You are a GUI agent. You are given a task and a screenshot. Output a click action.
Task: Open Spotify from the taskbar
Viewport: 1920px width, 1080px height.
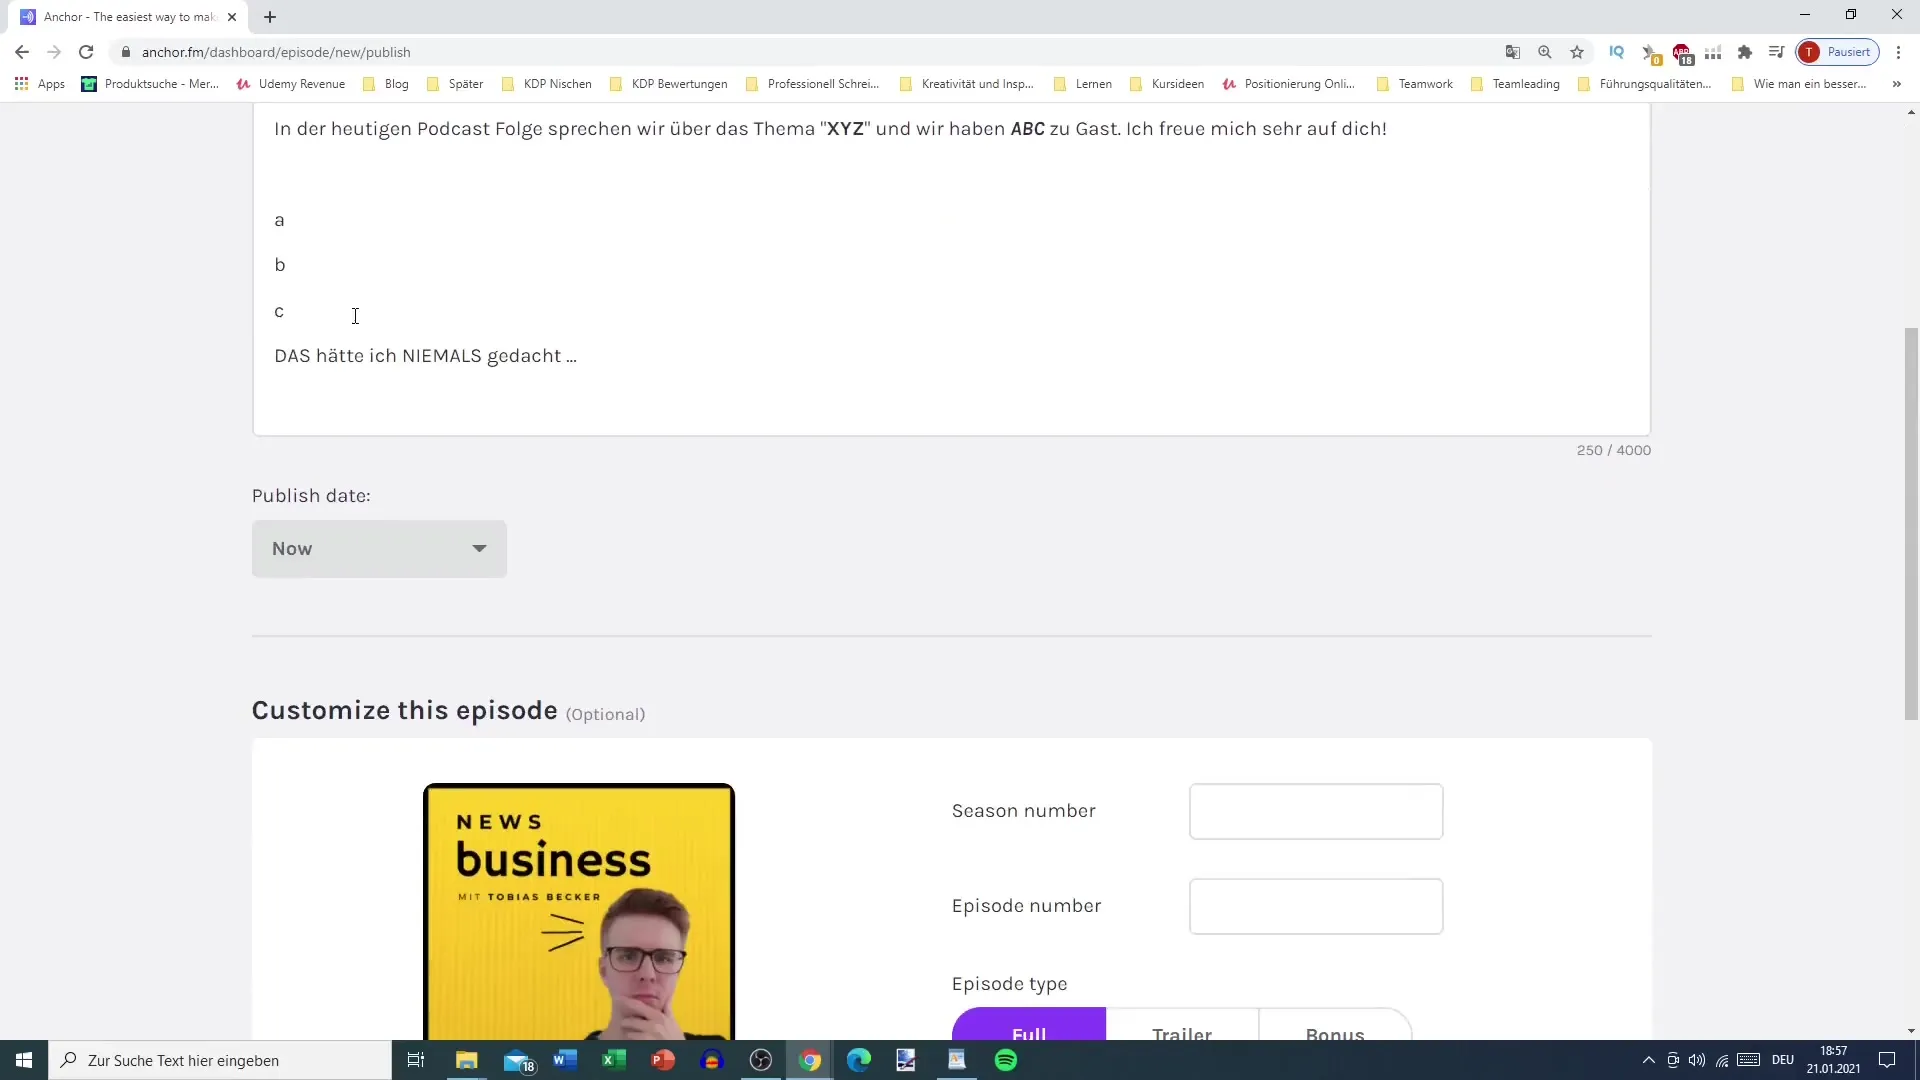point(1006,1060)
